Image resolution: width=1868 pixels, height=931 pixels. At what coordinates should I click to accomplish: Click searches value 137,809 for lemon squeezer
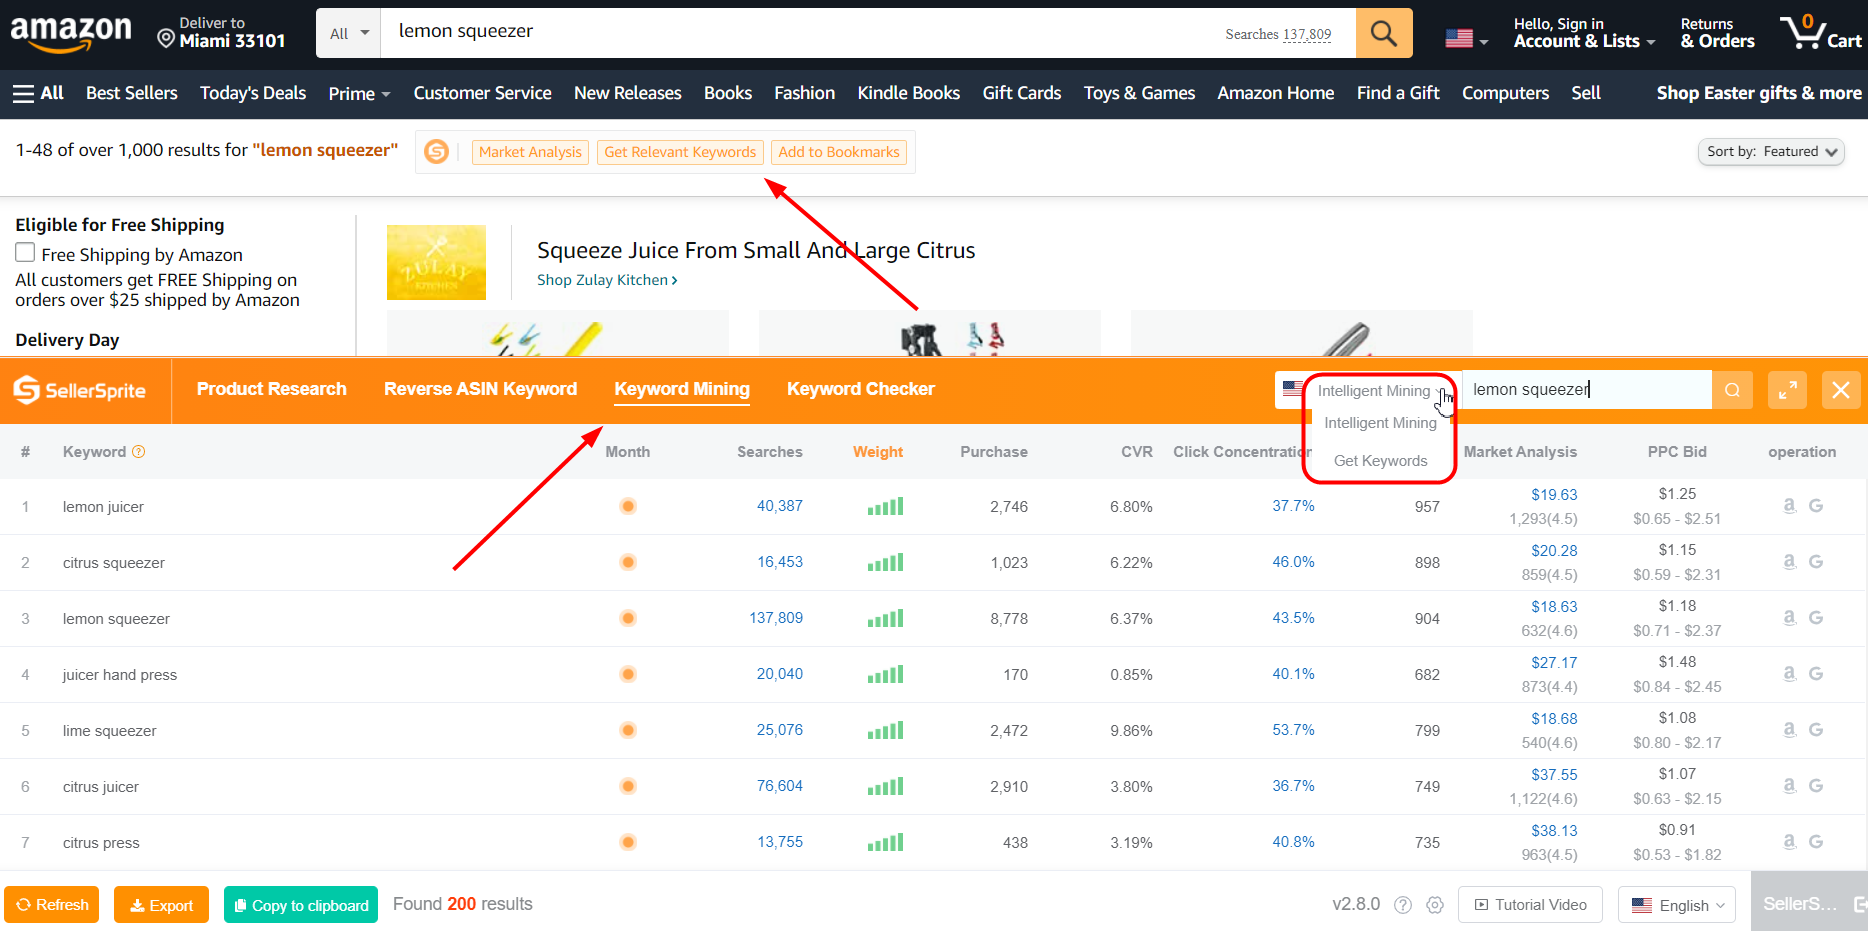[776, 618]
